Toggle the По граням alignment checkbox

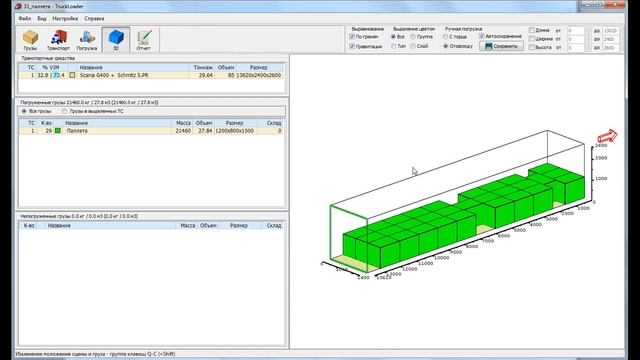352,37
